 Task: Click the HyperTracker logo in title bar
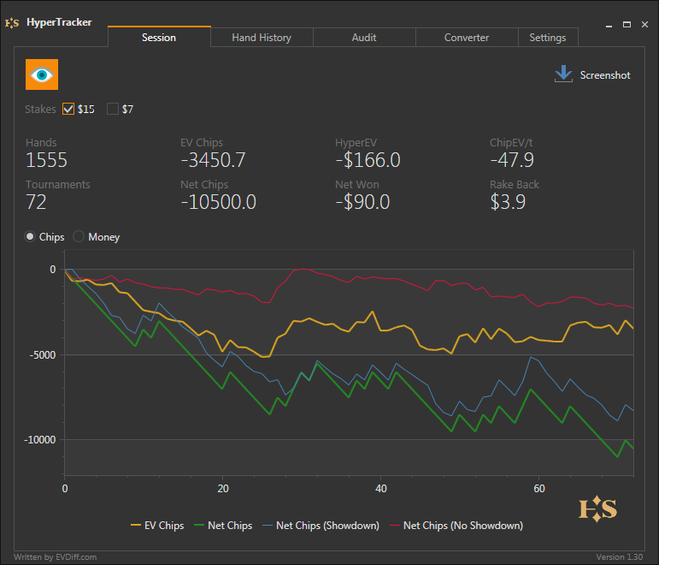click(13, 22)
